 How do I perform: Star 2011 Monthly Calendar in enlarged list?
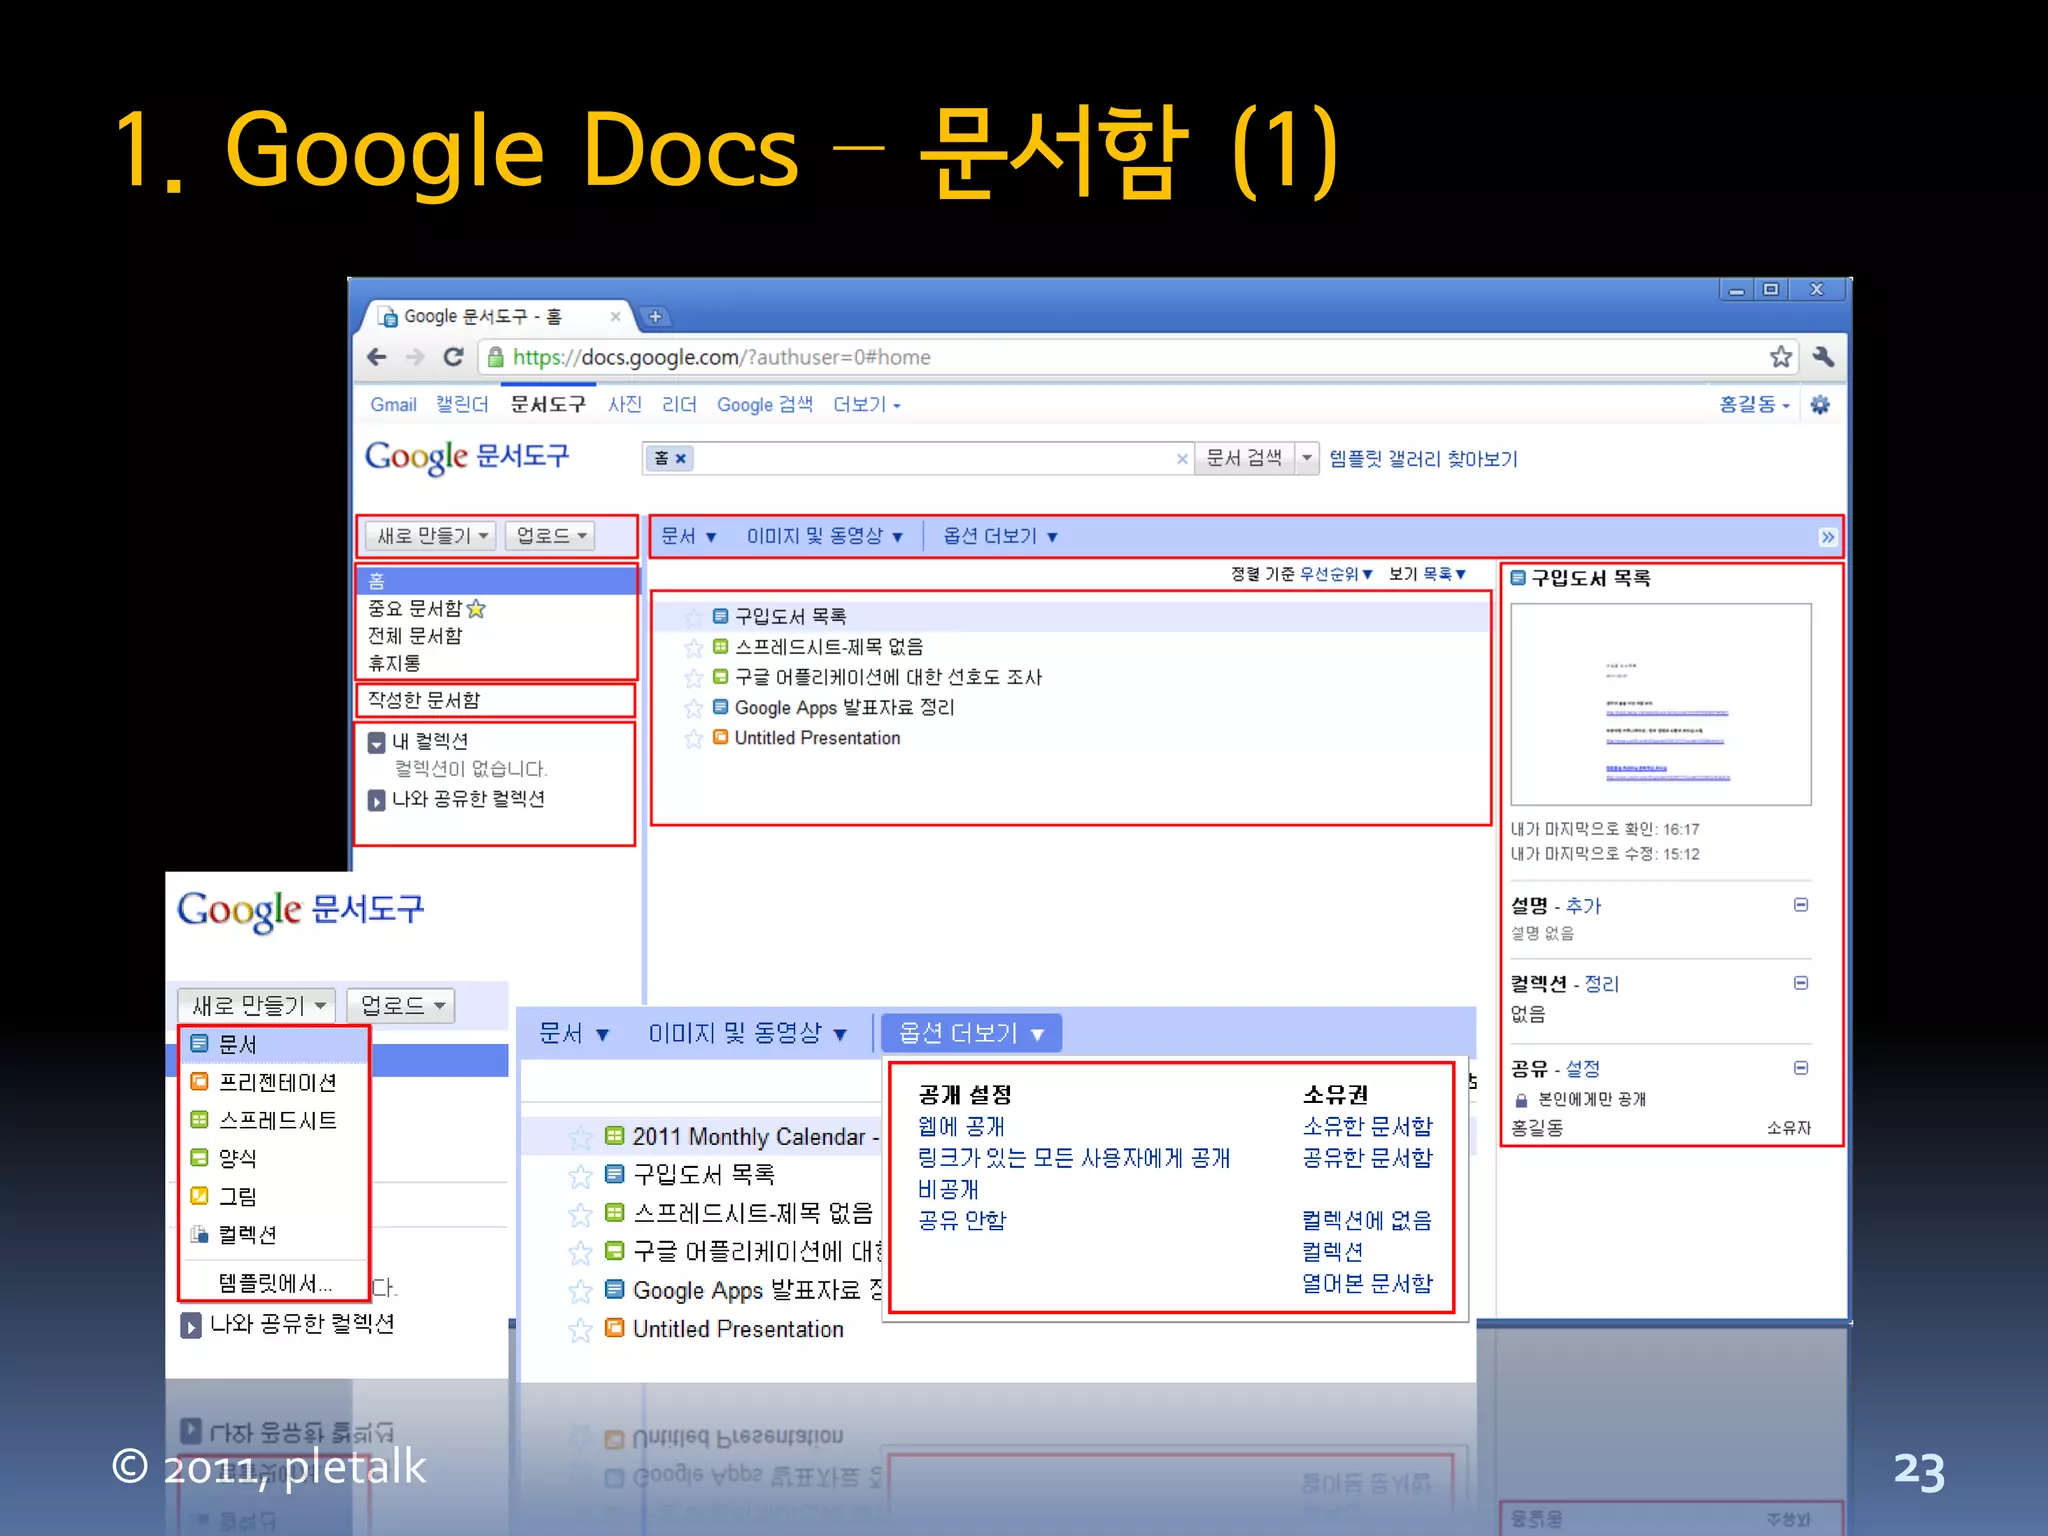pyautogui.click(x=580, y=1137)
